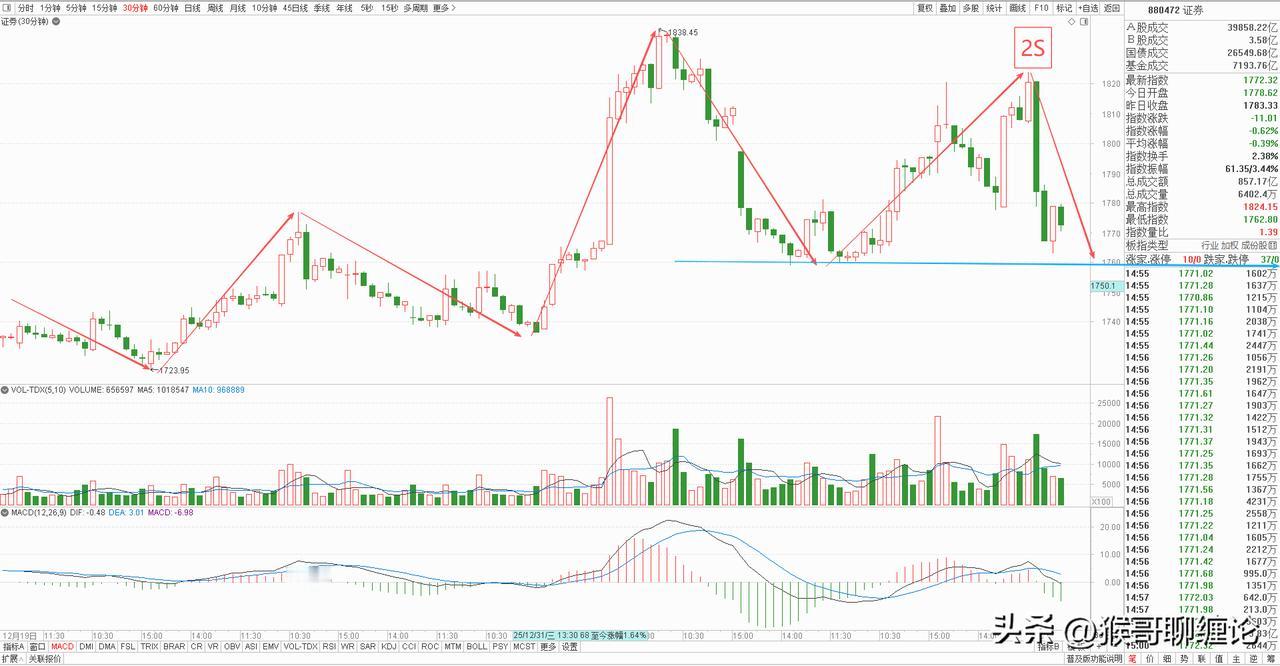
Task: Select the 15分钟 period
Action: pos(104,8)
